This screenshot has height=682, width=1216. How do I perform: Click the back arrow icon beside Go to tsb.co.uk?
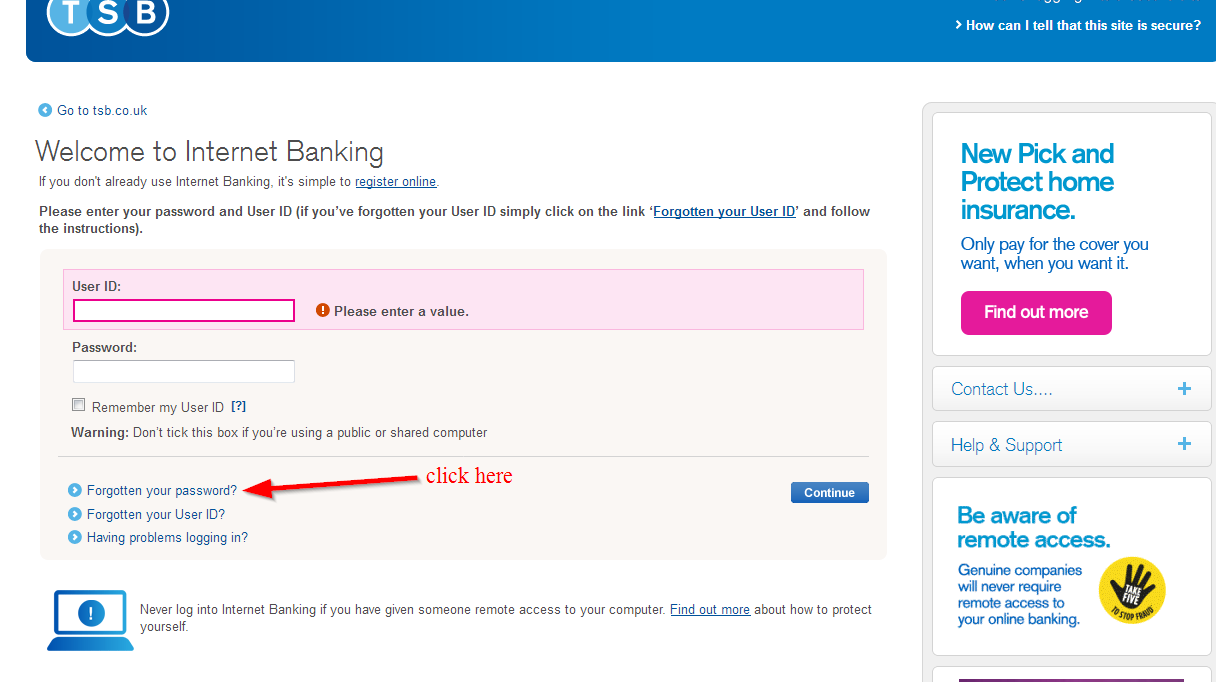click(x=45, y=110)
